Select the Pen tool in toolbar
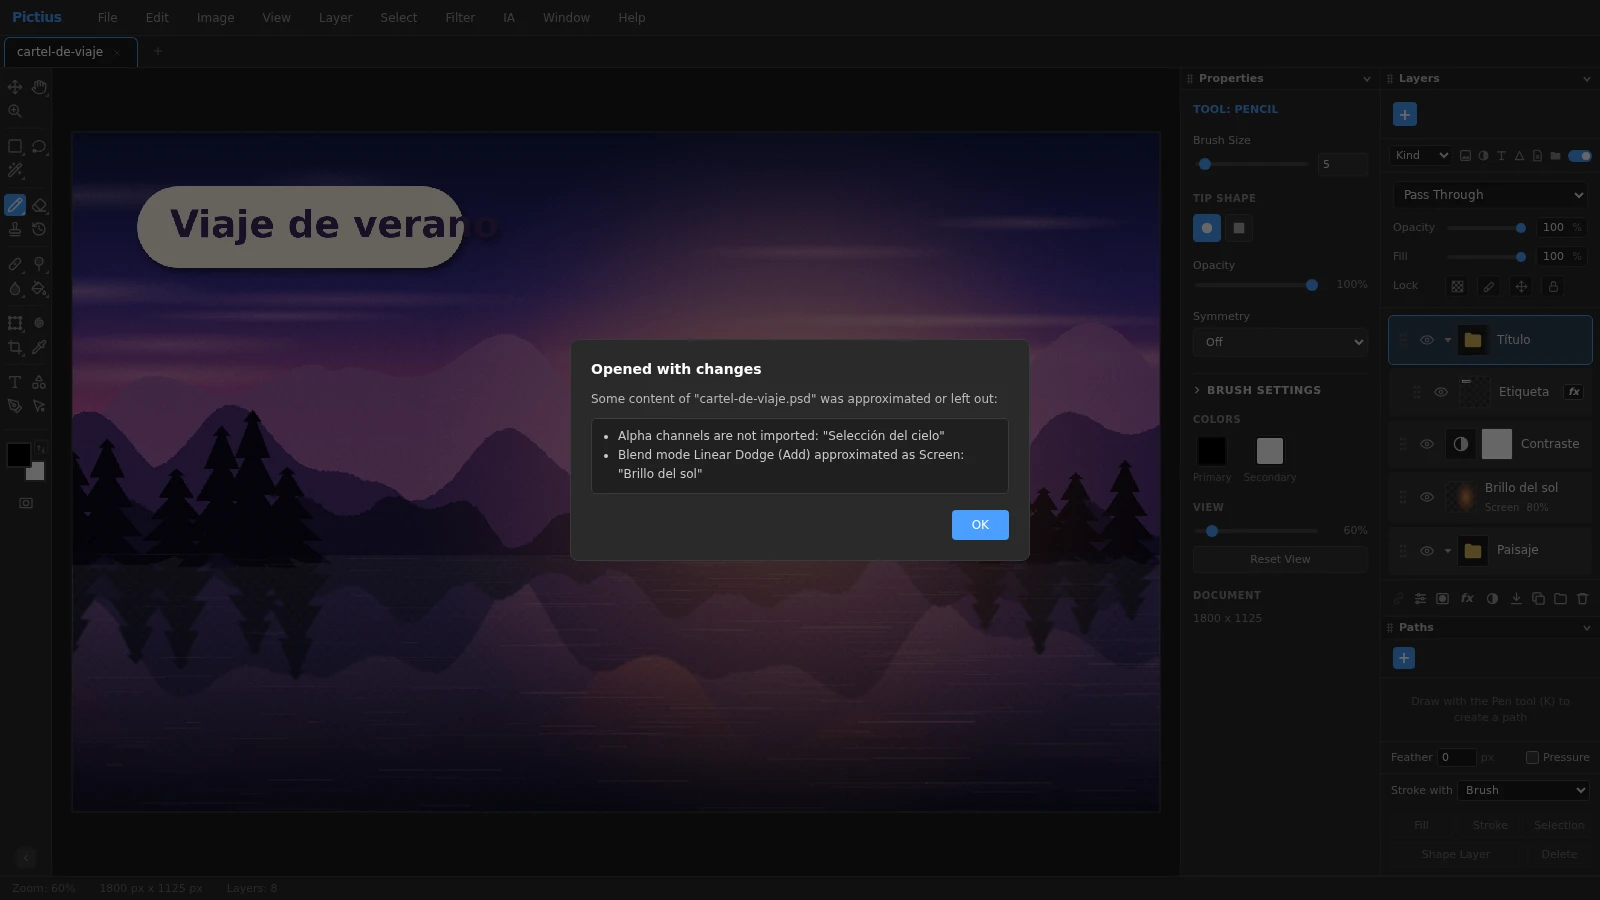This screenshot has width=1600, height=900. [x=15, y=406]
